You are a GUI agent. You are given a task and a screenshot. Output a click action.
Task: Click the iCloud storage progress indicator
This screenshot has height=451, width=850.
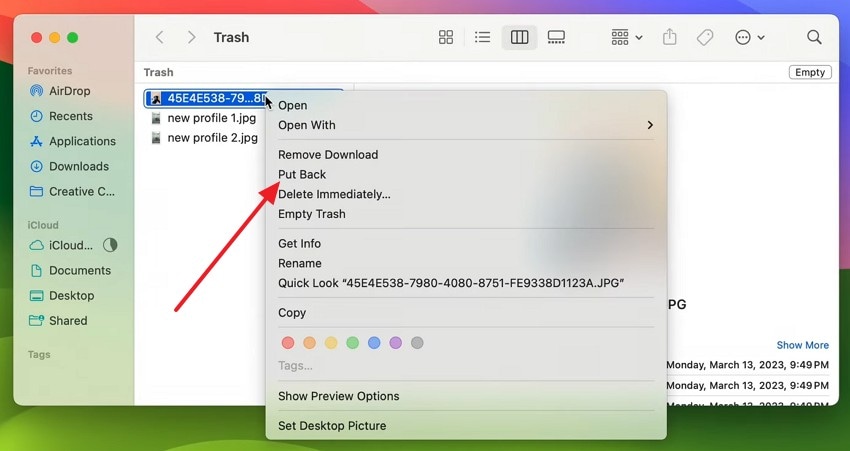click(x=110, y=245)
